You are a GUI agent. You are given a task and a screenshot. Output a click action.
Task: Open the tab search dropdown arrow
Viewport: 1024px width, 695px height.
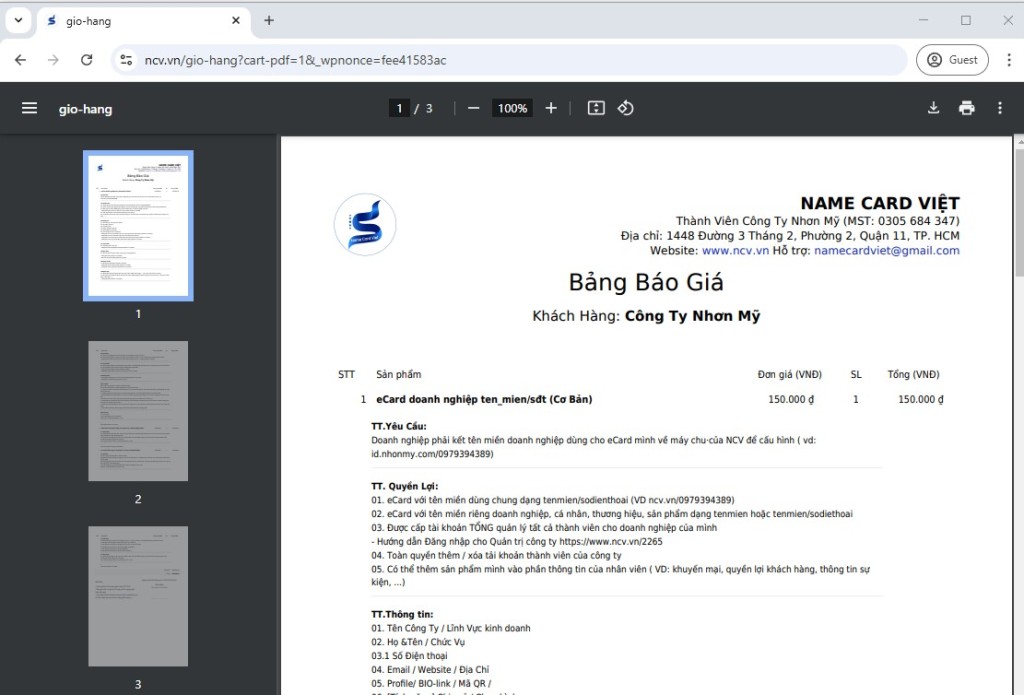18,20
